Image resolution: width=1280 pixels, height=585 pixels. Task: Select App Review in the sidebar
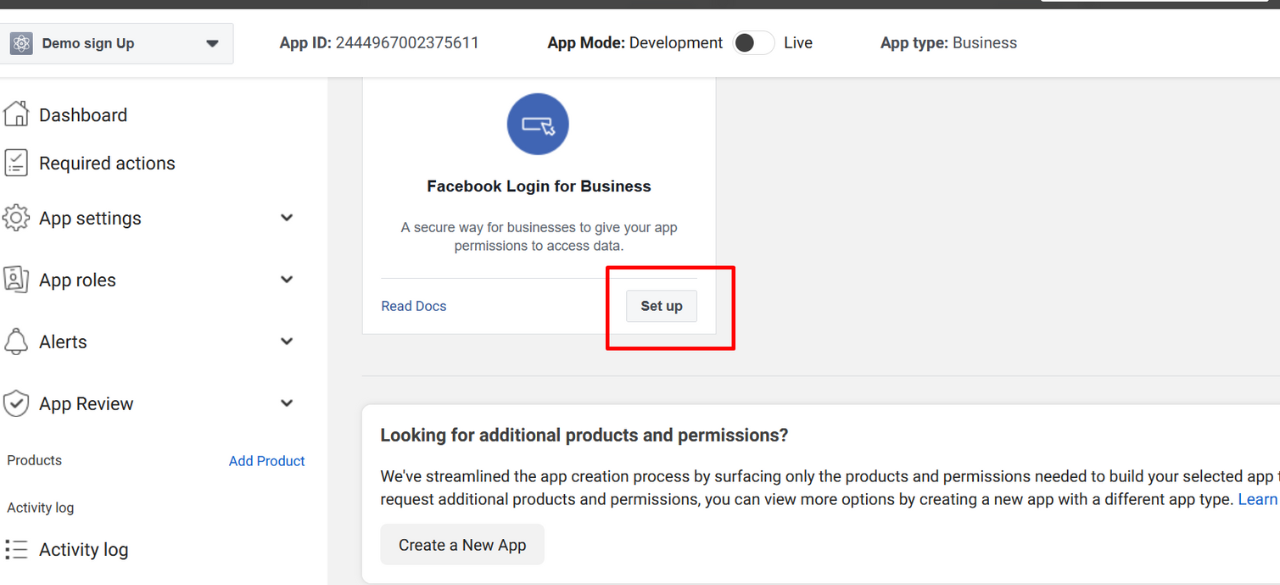tap(86, 404)
